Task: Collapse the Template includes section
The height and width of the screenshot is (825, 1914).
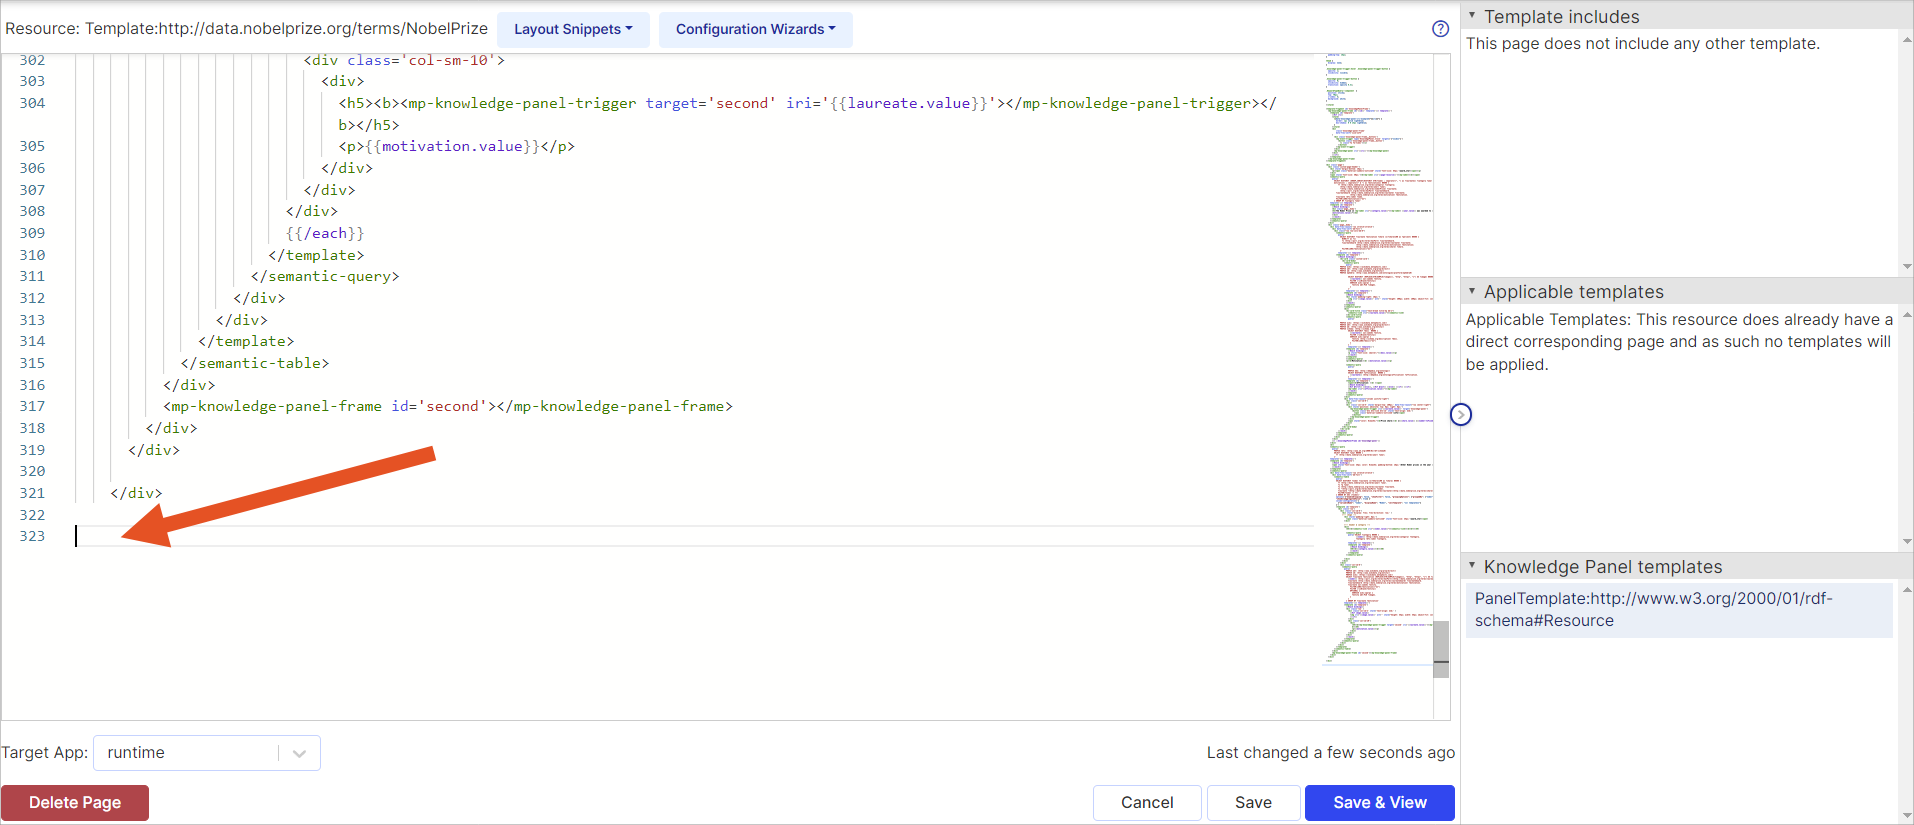Action: click(1472, 15)
